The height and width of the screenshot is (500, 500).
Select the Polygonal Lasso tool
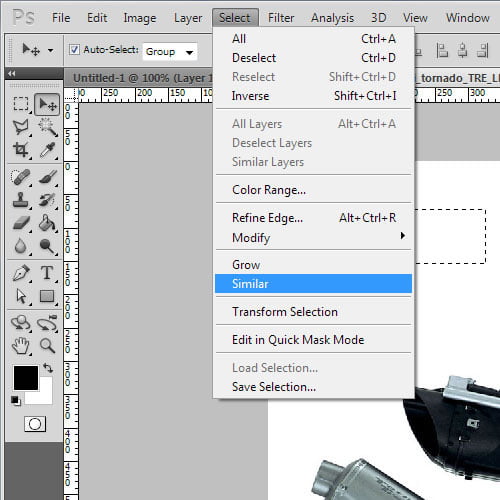pyautogui.click(x=21, y=127)
